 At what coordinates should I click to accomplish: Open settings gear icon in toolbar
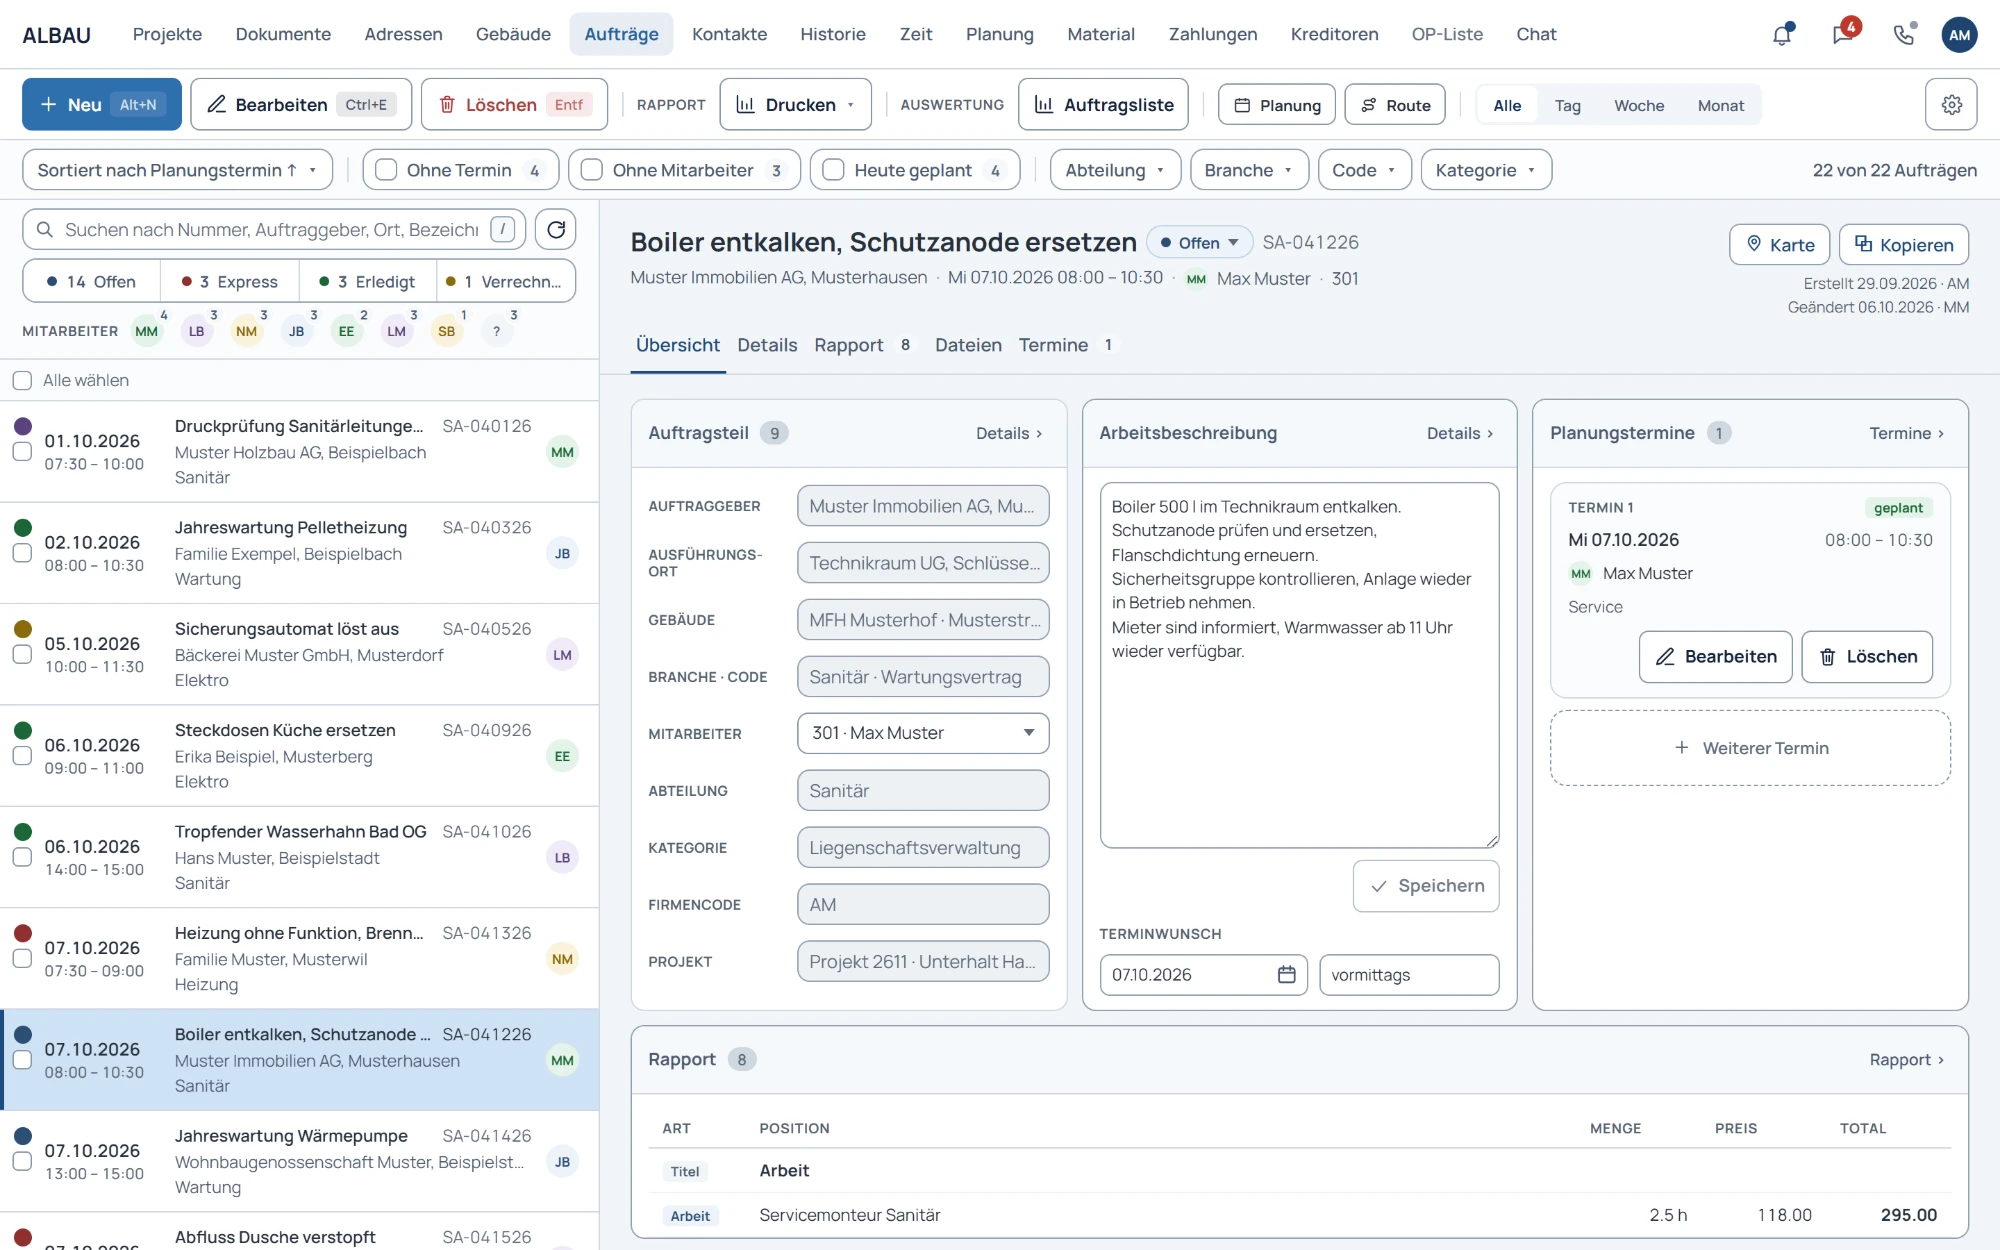click(1951, 105)
